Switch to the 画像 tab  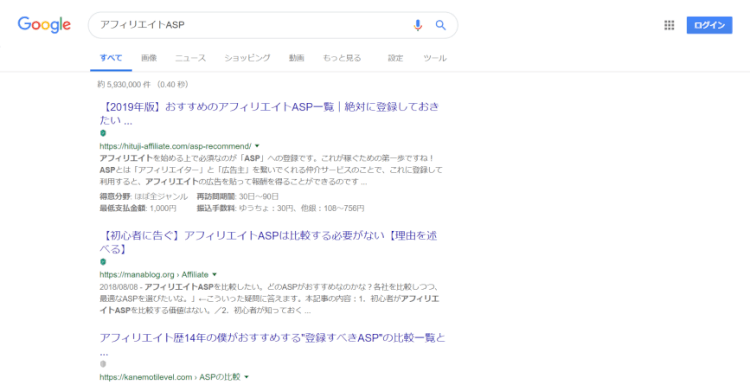(x=149, y=58)
